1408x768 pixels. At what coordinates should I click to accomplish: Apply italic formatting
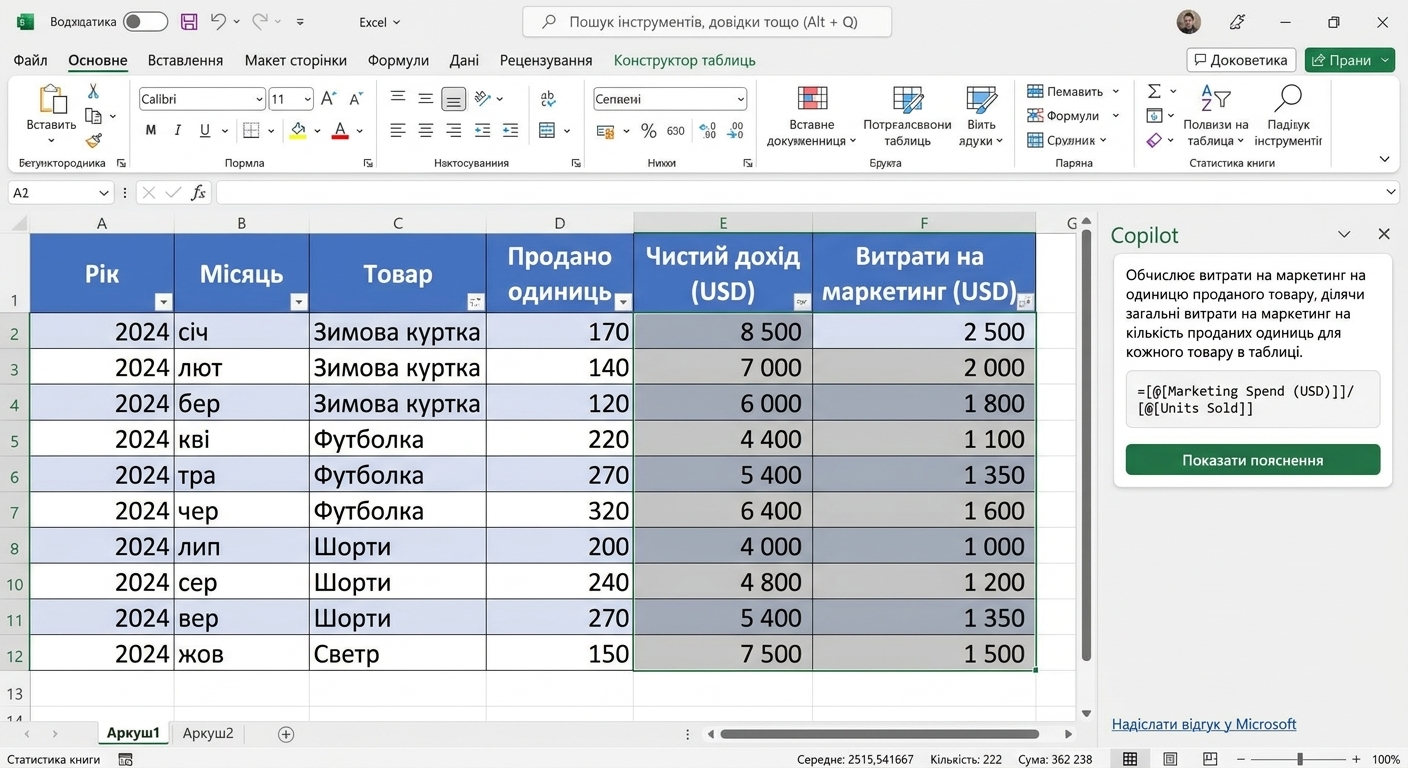pos(178,130)
